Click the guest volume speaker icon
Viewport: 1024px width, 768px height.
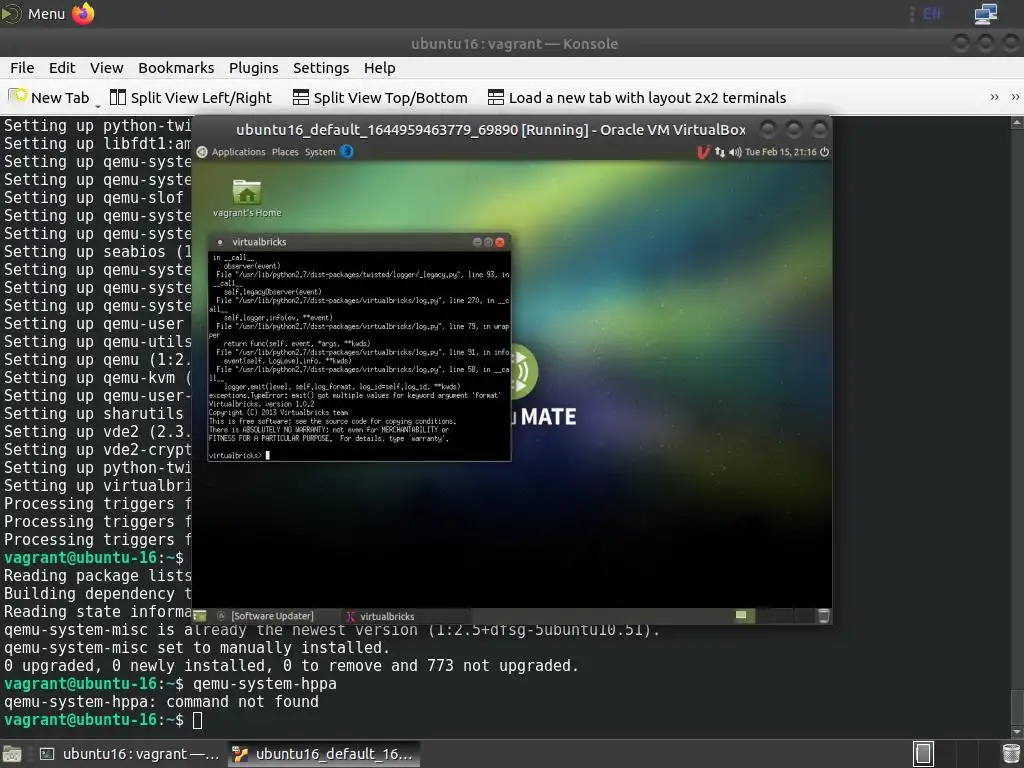click(735, 152)
